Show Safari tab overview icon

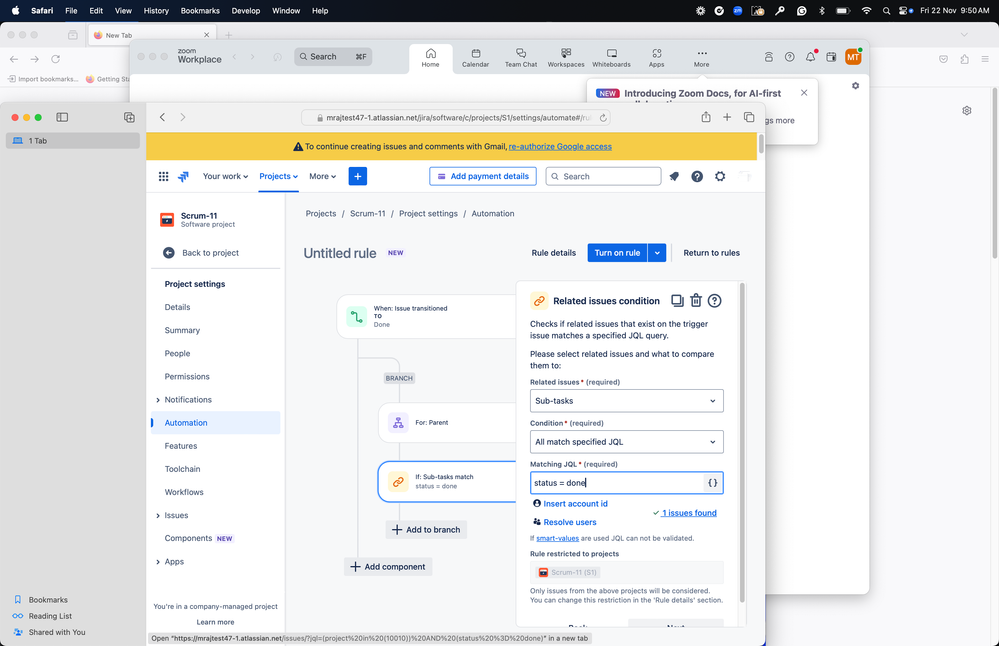[749, 117]
